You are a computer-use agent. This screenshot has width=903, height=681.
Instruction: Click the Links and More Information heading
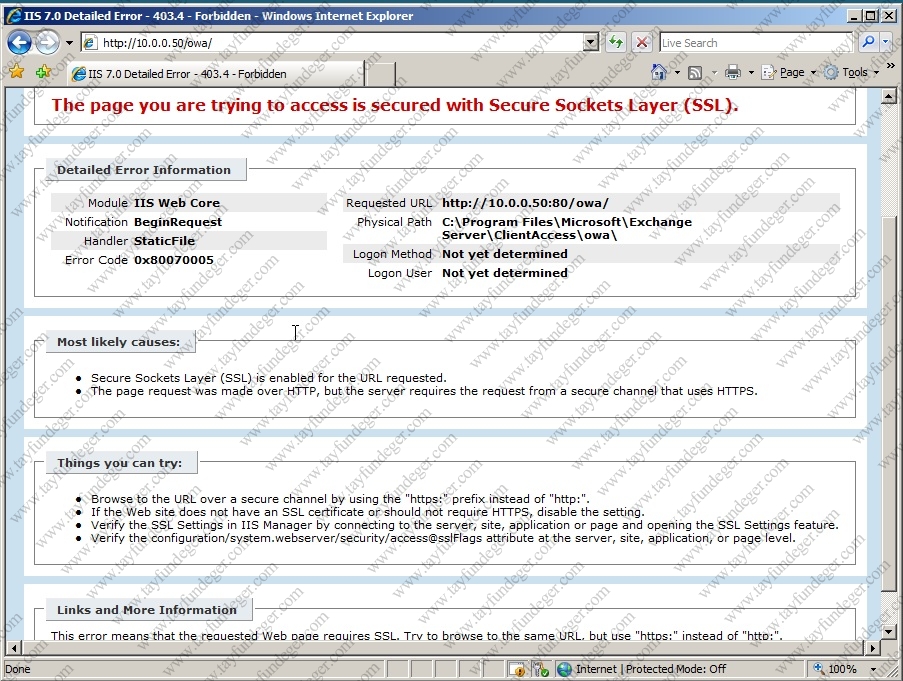[147, 610]
